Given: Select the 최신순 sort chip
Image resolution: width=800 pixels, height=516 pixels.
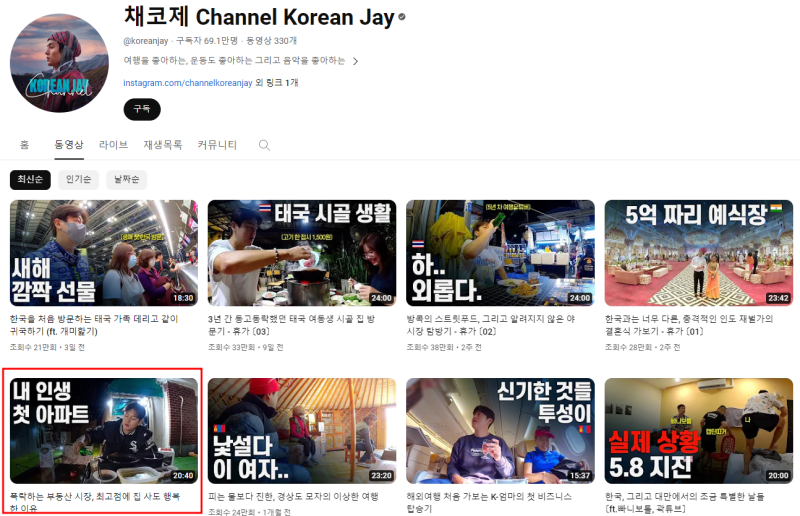Looking at the screenshot, I should [x=30, y=180].
